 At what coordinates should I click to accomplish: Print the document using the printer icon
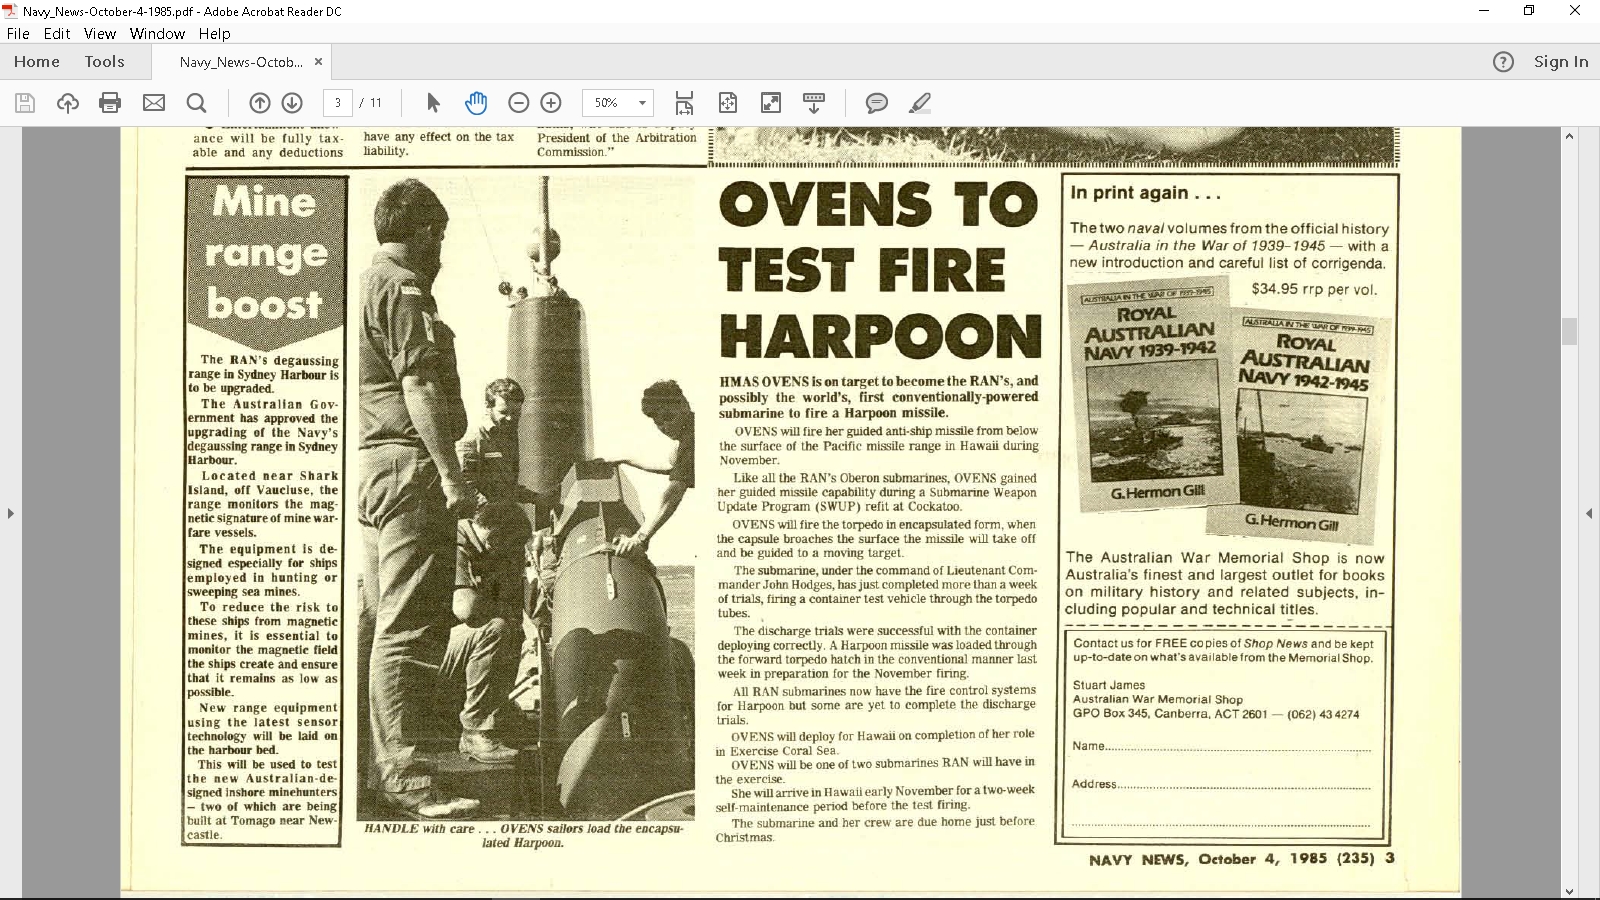click(110, 103)
